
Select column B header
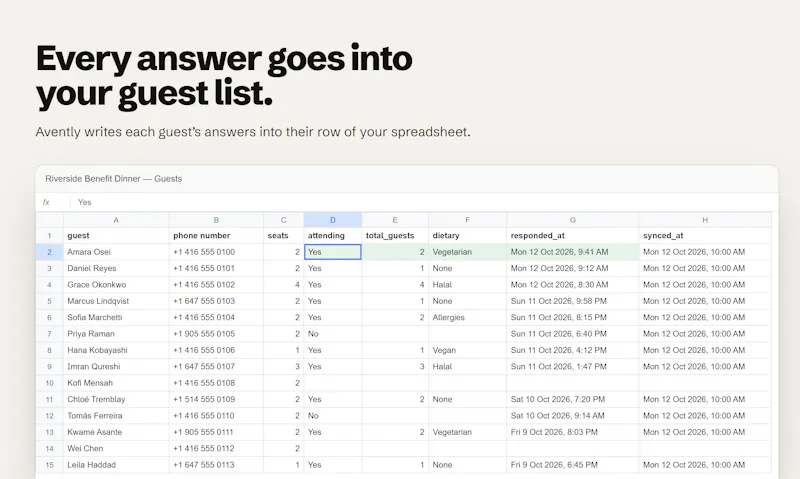pos(216,220)
